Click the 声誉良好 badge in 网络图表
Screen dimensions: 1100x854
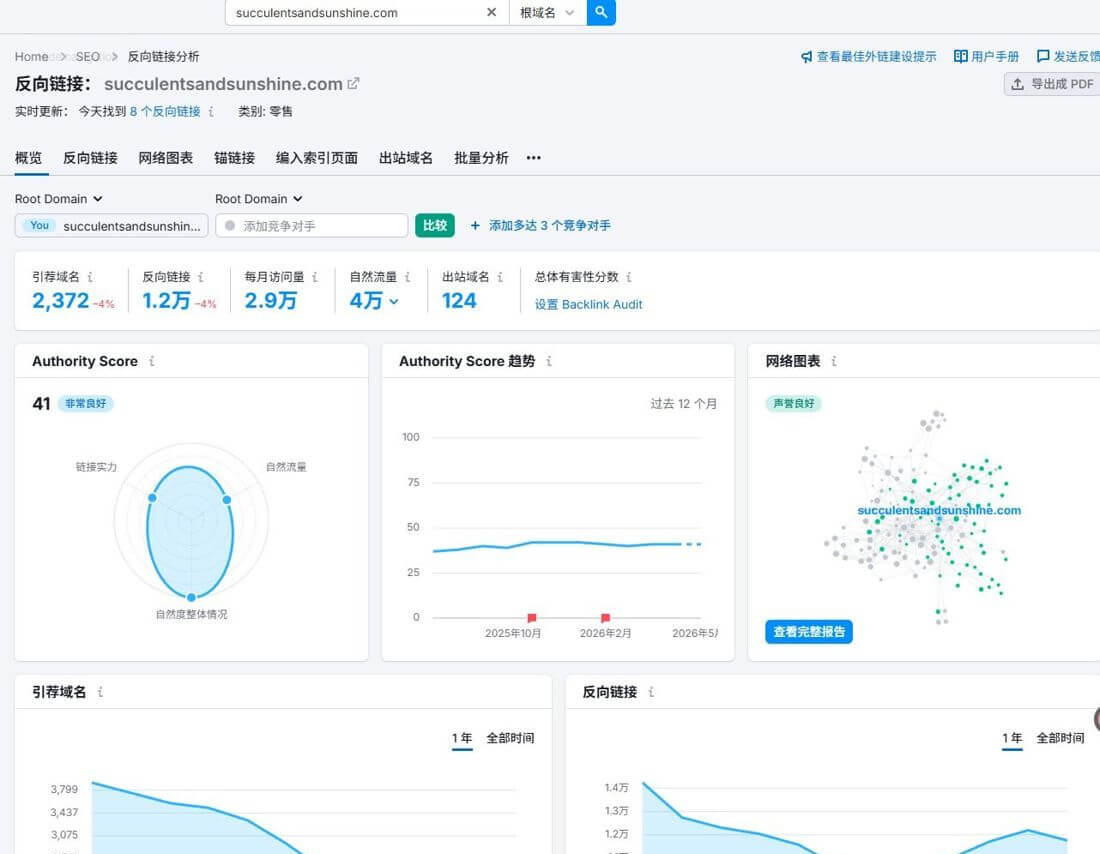click(793, 403)
